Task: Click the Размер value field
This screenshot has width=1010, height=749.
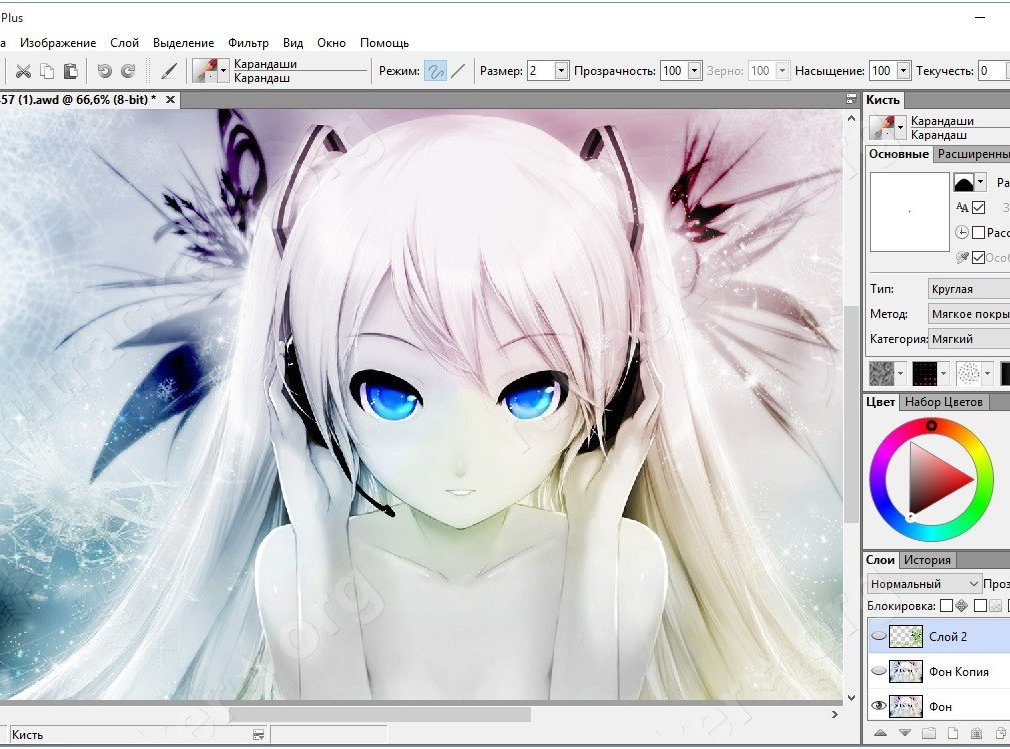Action: pos(541,71)
